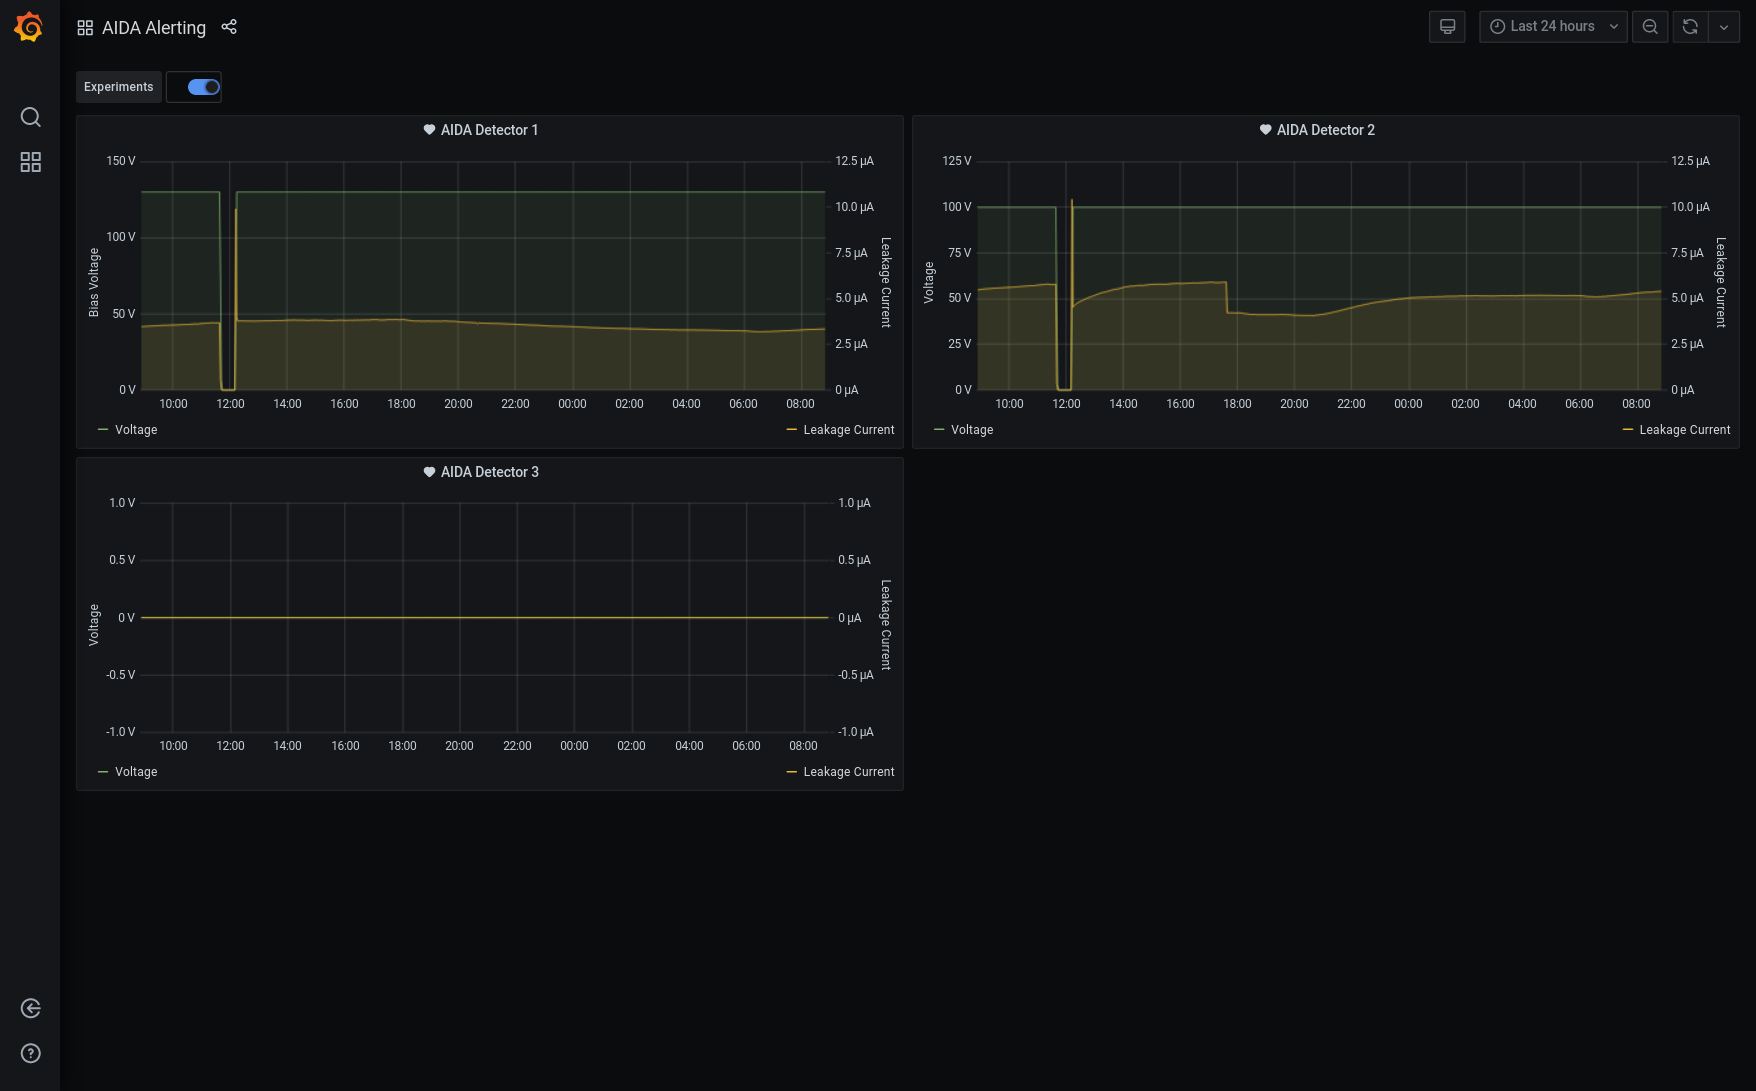Open the search icon in sidebar
Screen dimensions: 1756x1091
pyautogui.click(x=31, y=117)
